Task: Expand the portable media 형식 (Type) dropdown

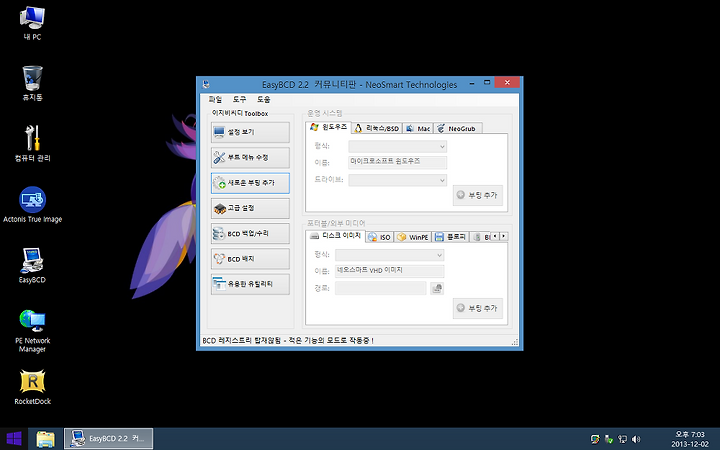Action: 389,255
